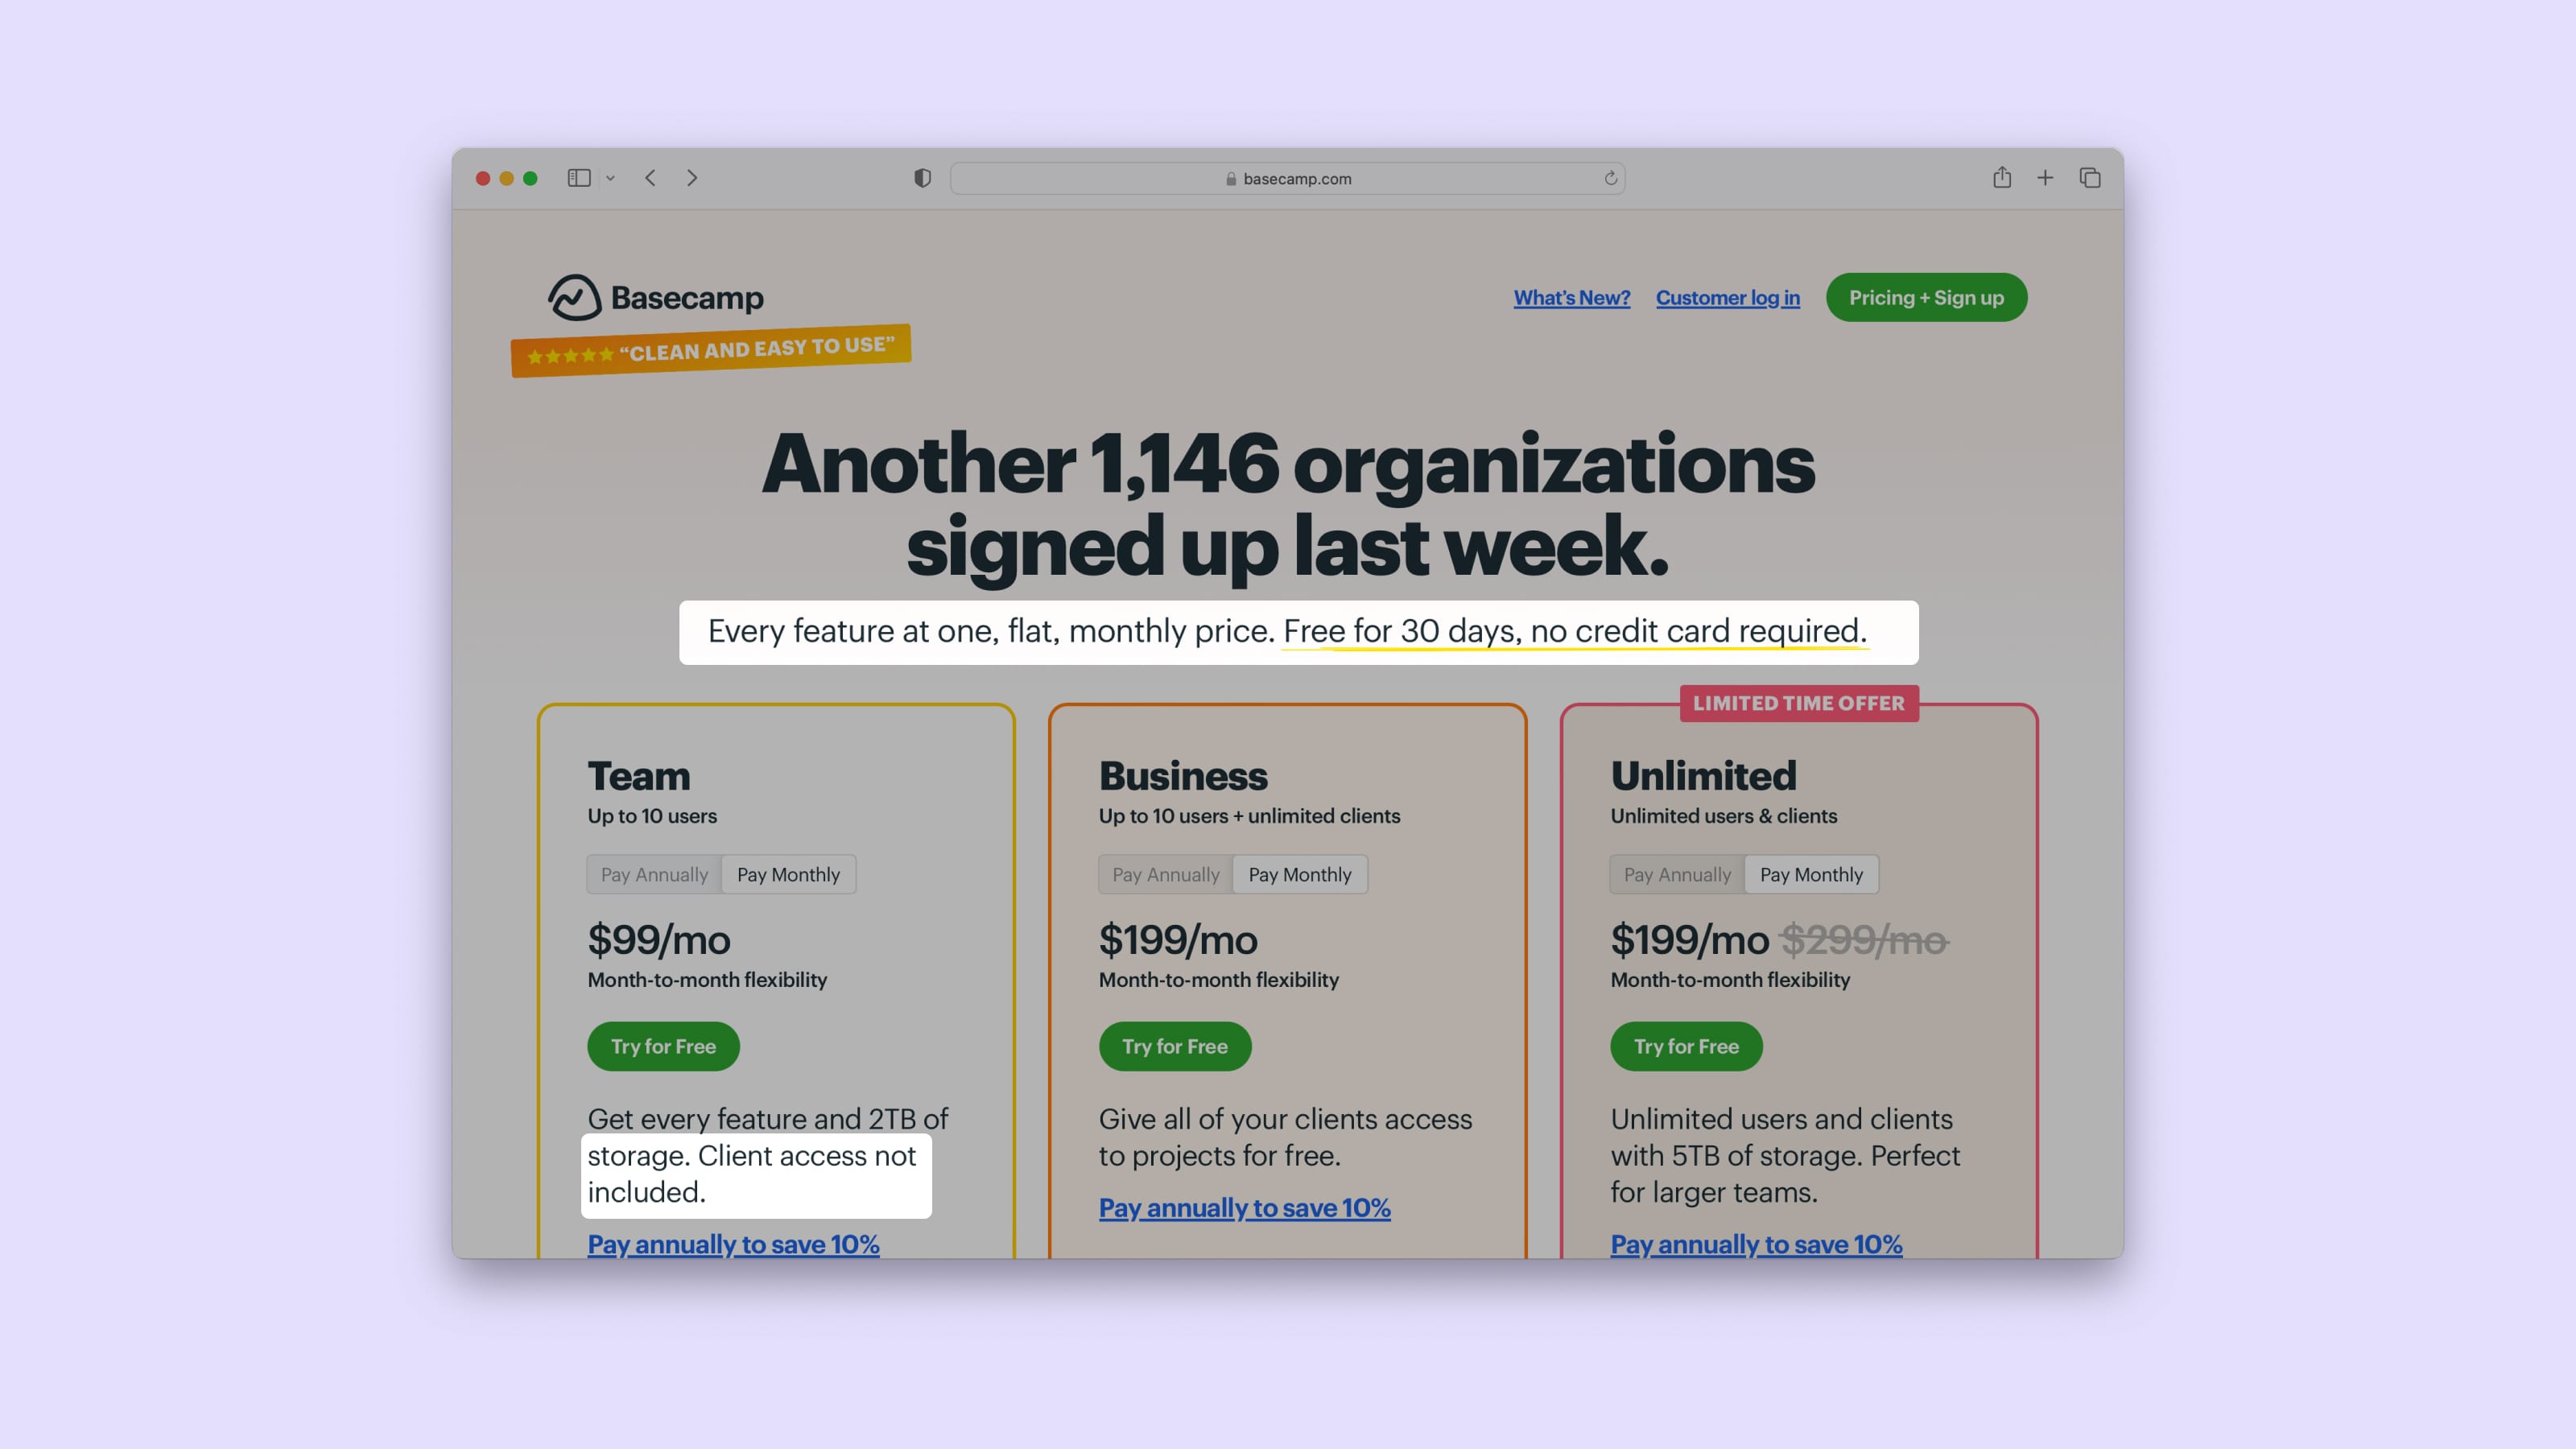Click Try for Free on Business plan
The image size is (2576, 1449).
1174,1046
